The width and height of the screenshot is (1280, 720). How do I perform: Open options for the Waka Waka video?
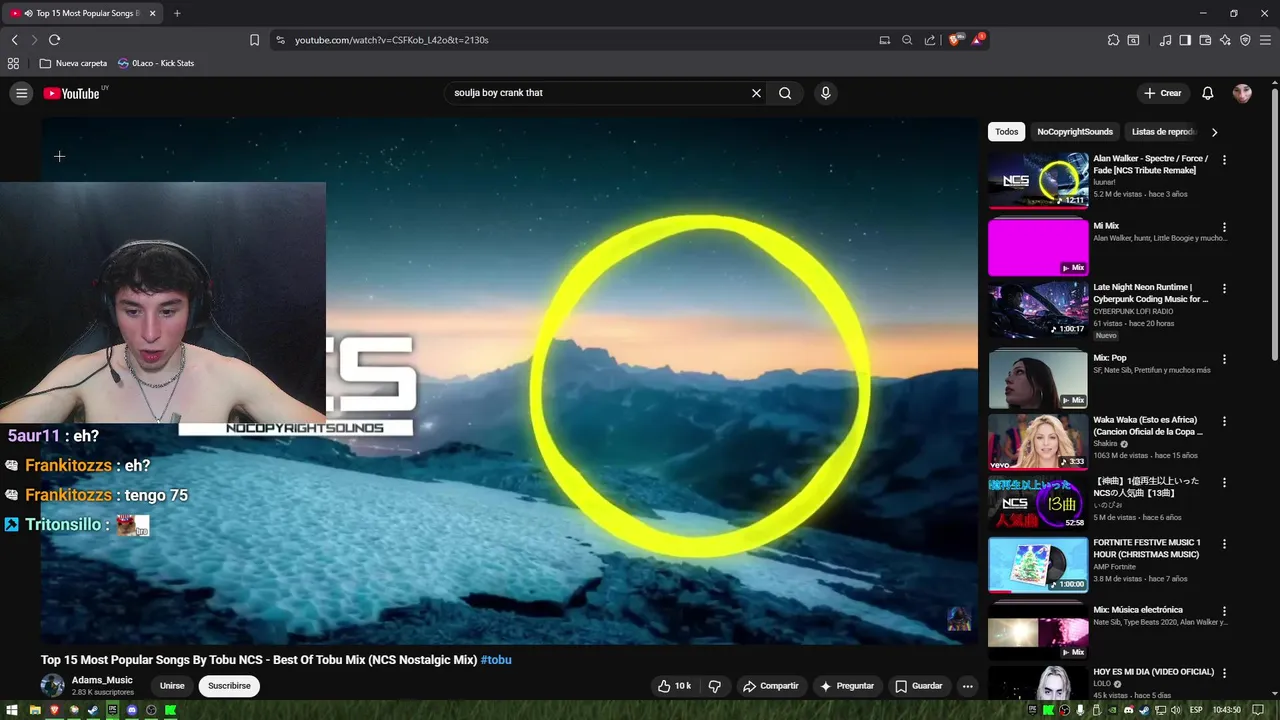[x=1224, y=421]
